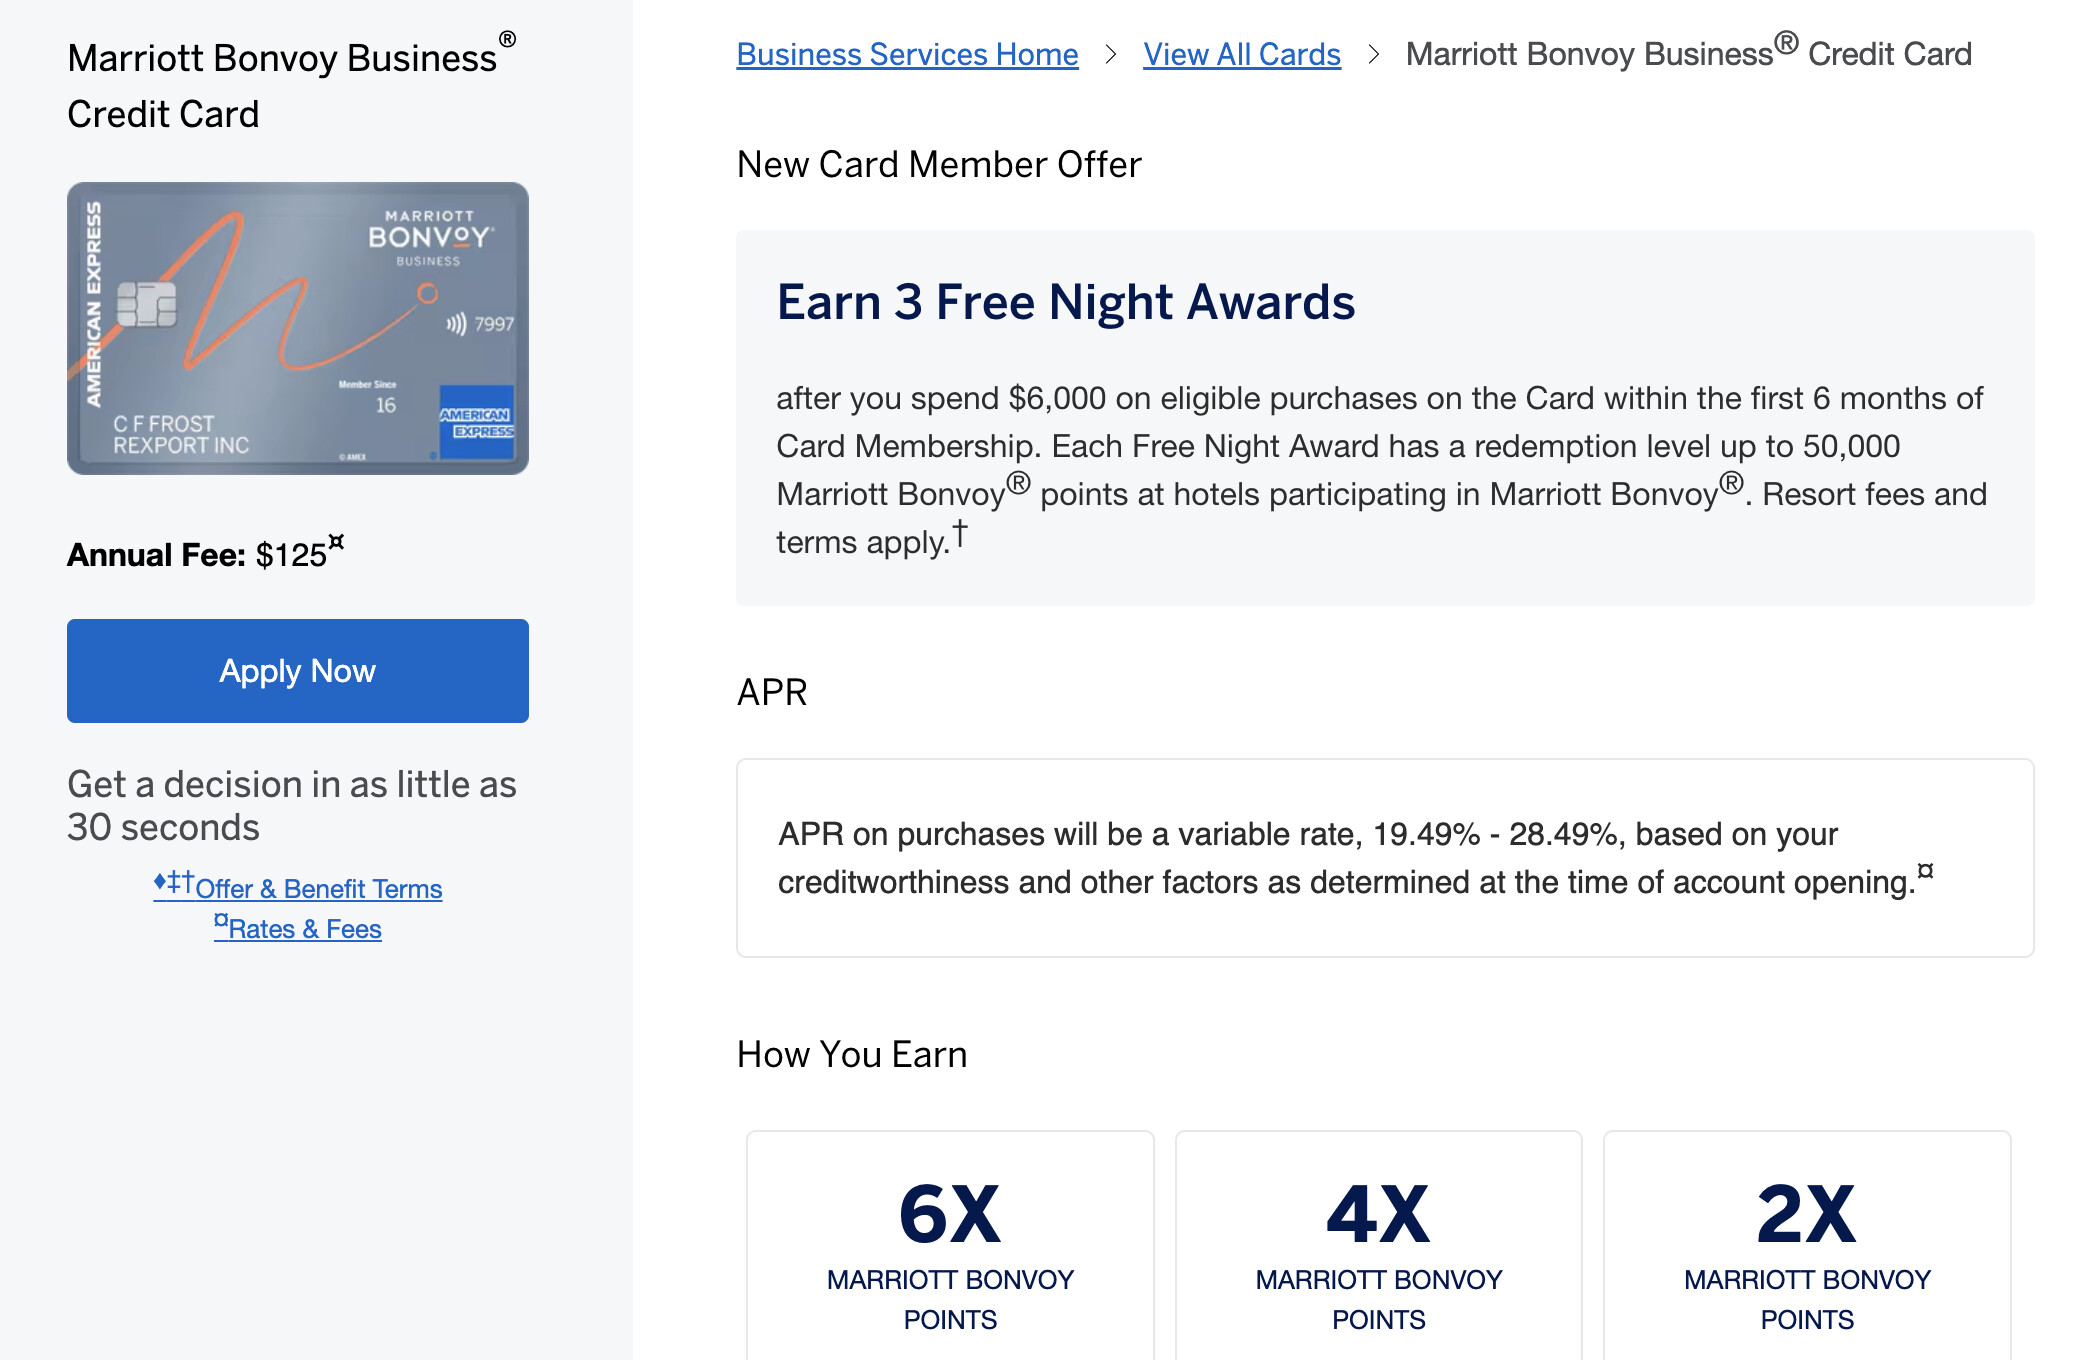The width and height of the screenshot is (2092, 1360).
Task: Select the 2X Marriott Bonvoy Points tile
Action: pos(1806,1245)
